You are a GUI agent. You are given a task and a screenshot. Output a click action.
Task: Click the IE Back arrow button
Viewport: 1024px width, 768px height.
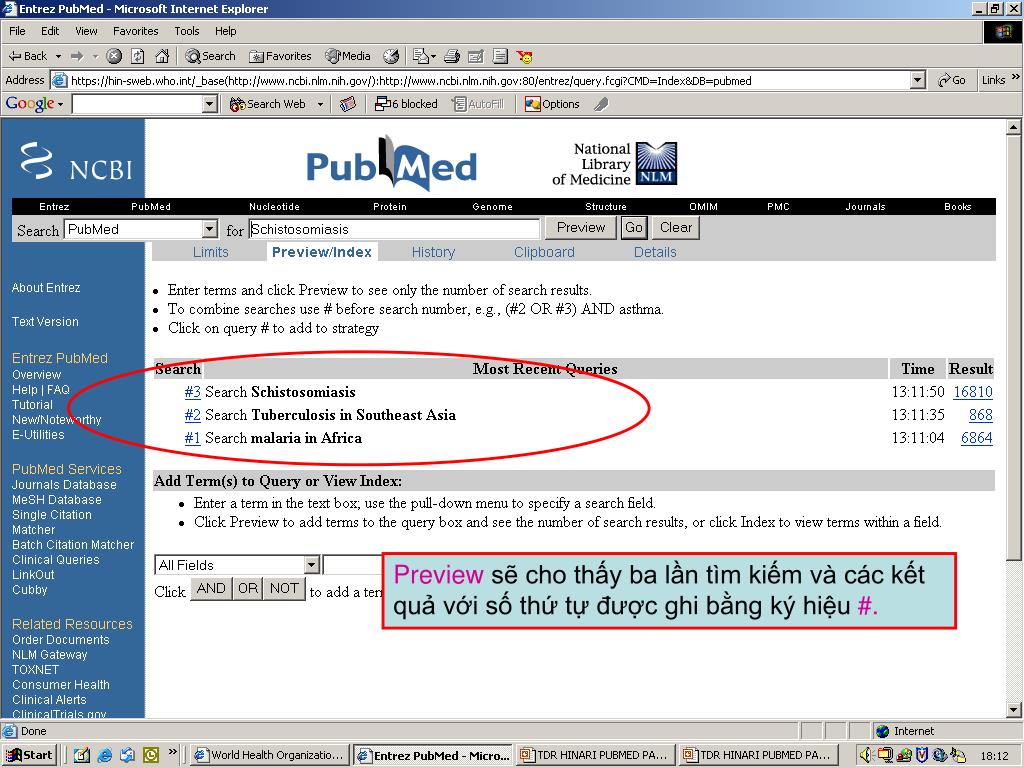27,56
